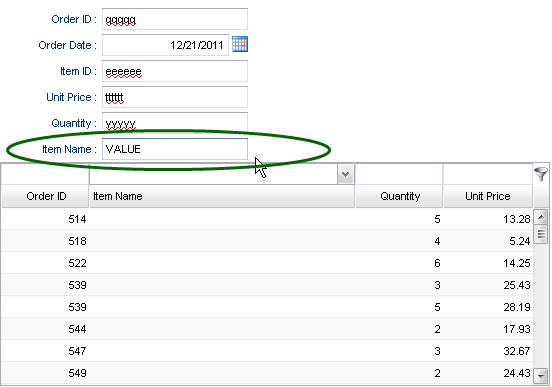The height and width of the screenshot is (387, 552).
Task: Click the table scrollbar thumb
Action: (x=541, y=234)
